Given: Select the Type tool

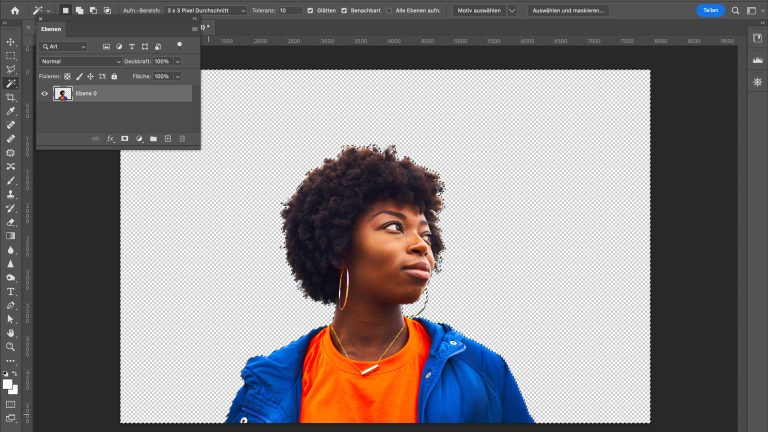Looking at the screenshot, I should click(11, 291).
